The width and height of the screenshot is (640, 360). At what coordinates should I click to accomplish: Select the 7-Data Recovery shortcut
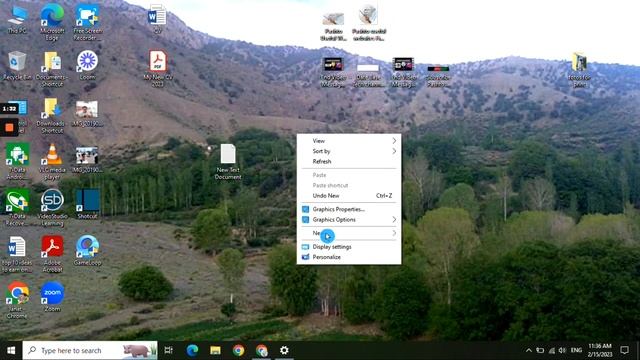pyautogui.click(x=17, y=208)
